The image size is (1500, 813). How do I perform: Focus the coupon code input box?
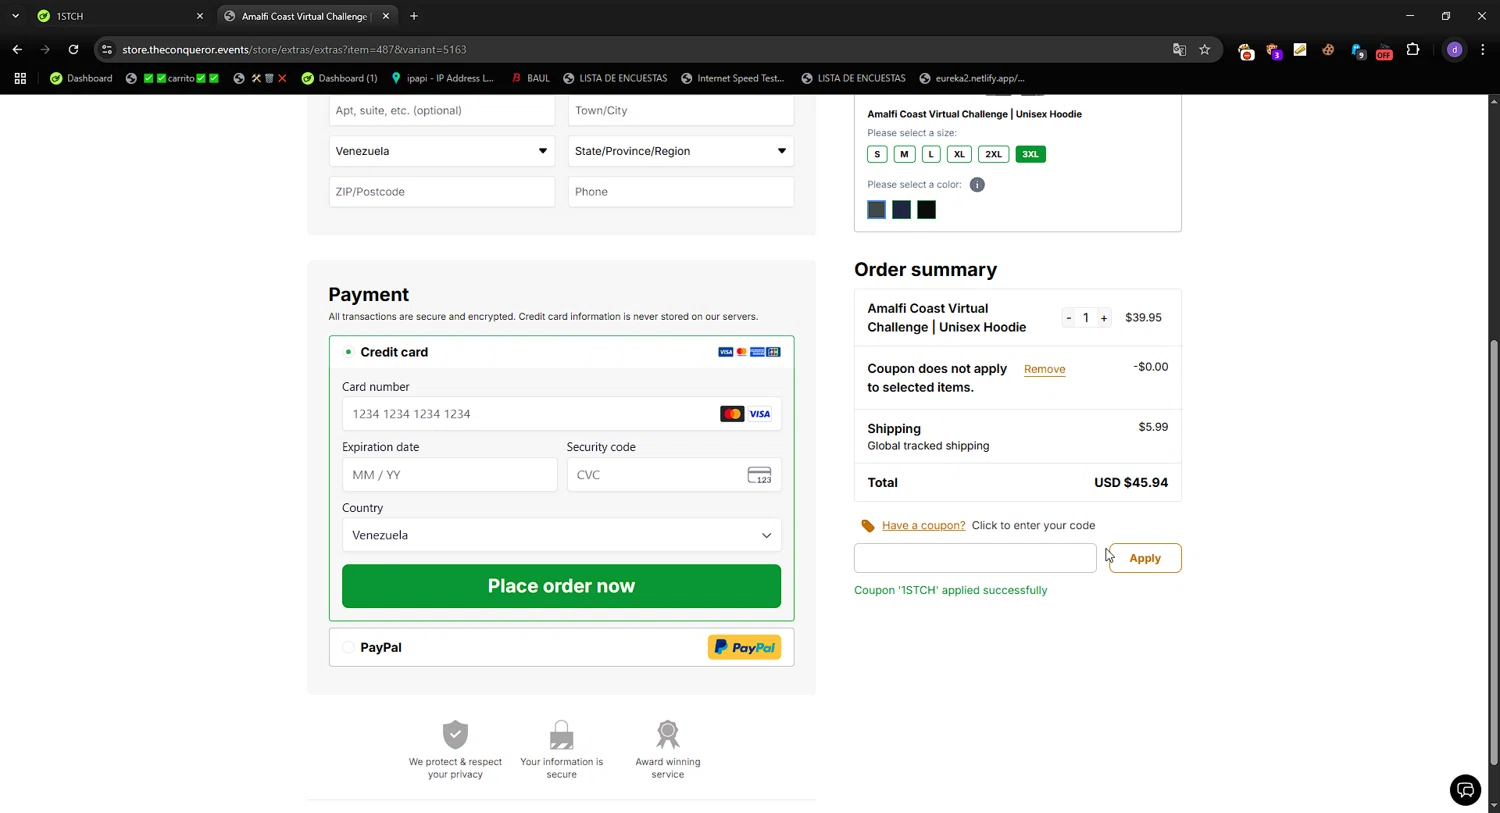(x=975, y=558)
